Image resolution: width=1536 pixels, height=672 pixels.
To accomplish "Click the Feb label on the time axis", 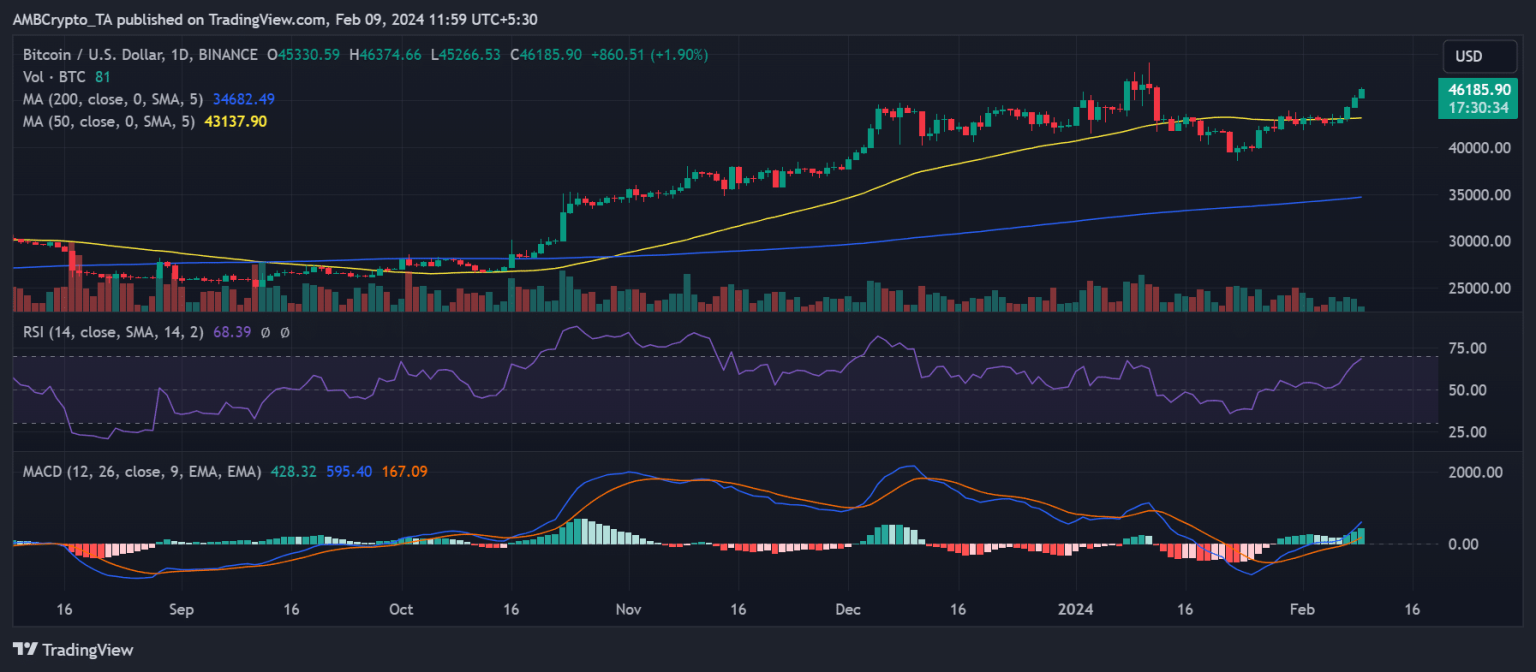I will click(x=1301, y=608).
